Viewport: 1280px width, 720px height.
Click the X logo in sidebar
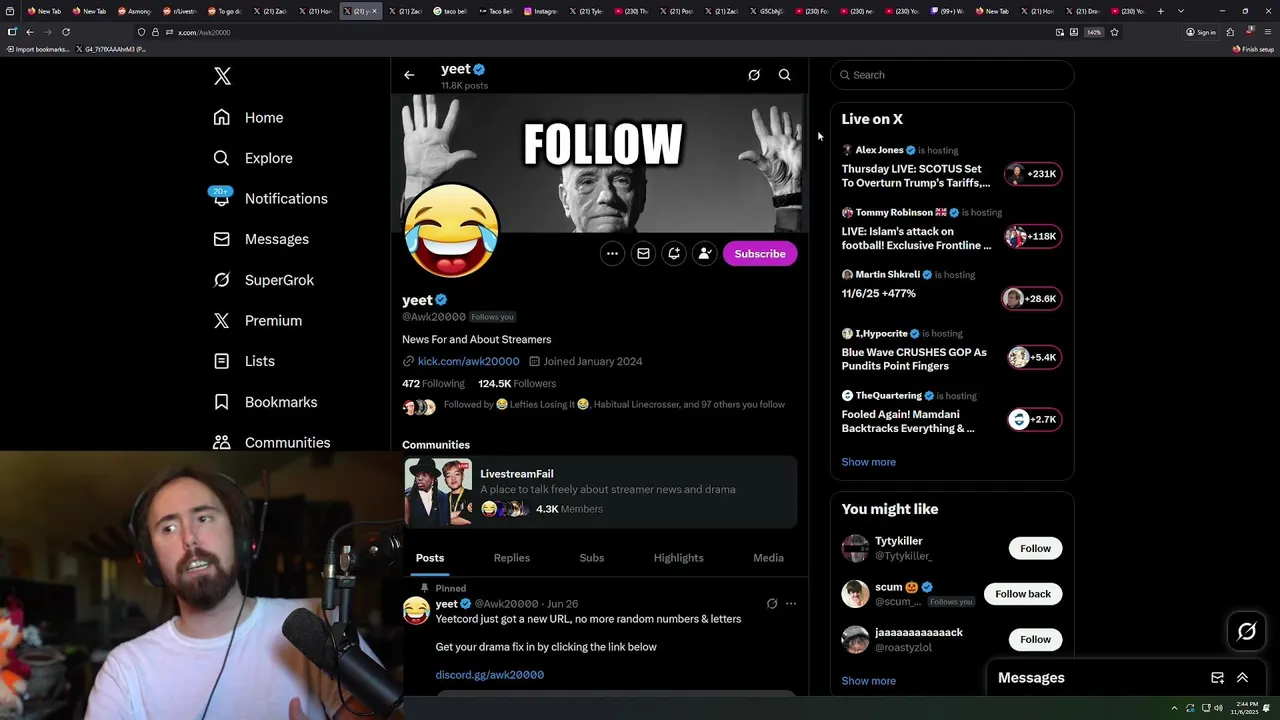click(x=222, y=76)
